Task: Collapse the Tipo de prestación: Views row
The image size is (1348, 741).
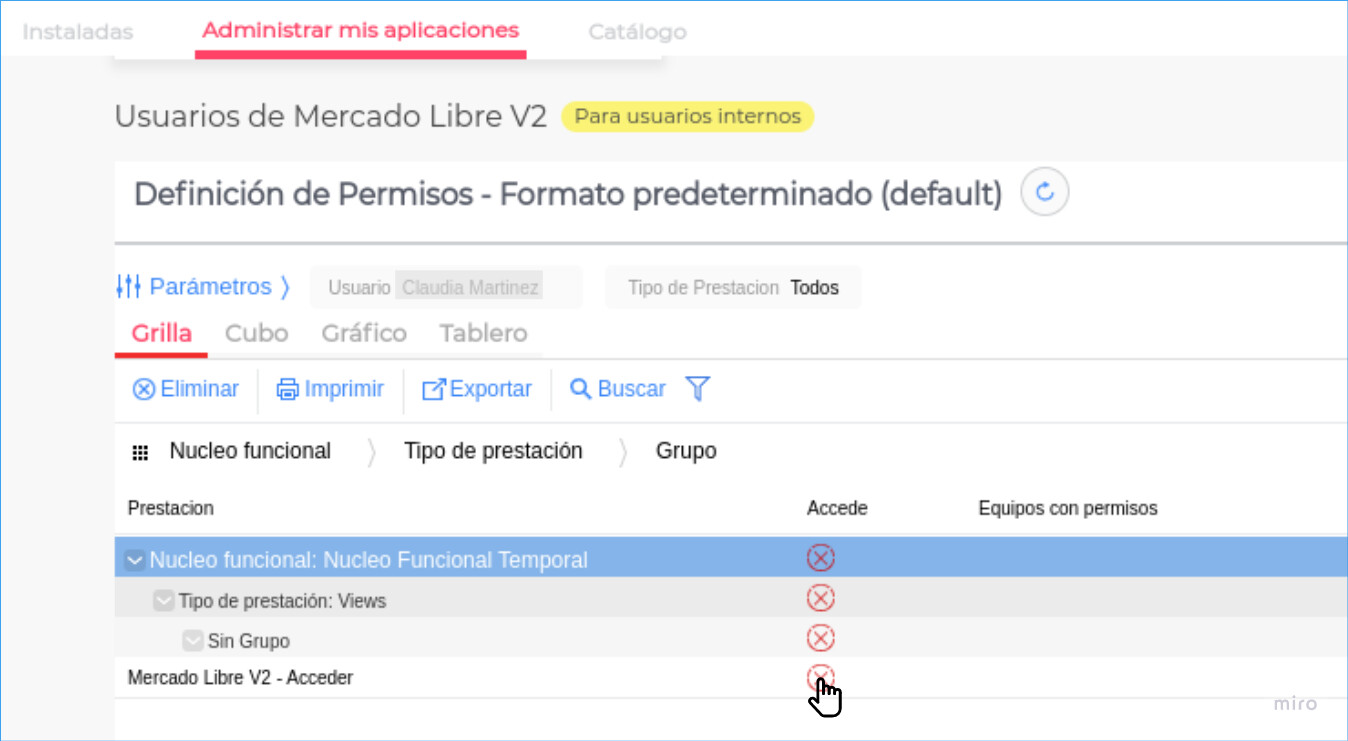Action: click(x=164, y=601)
